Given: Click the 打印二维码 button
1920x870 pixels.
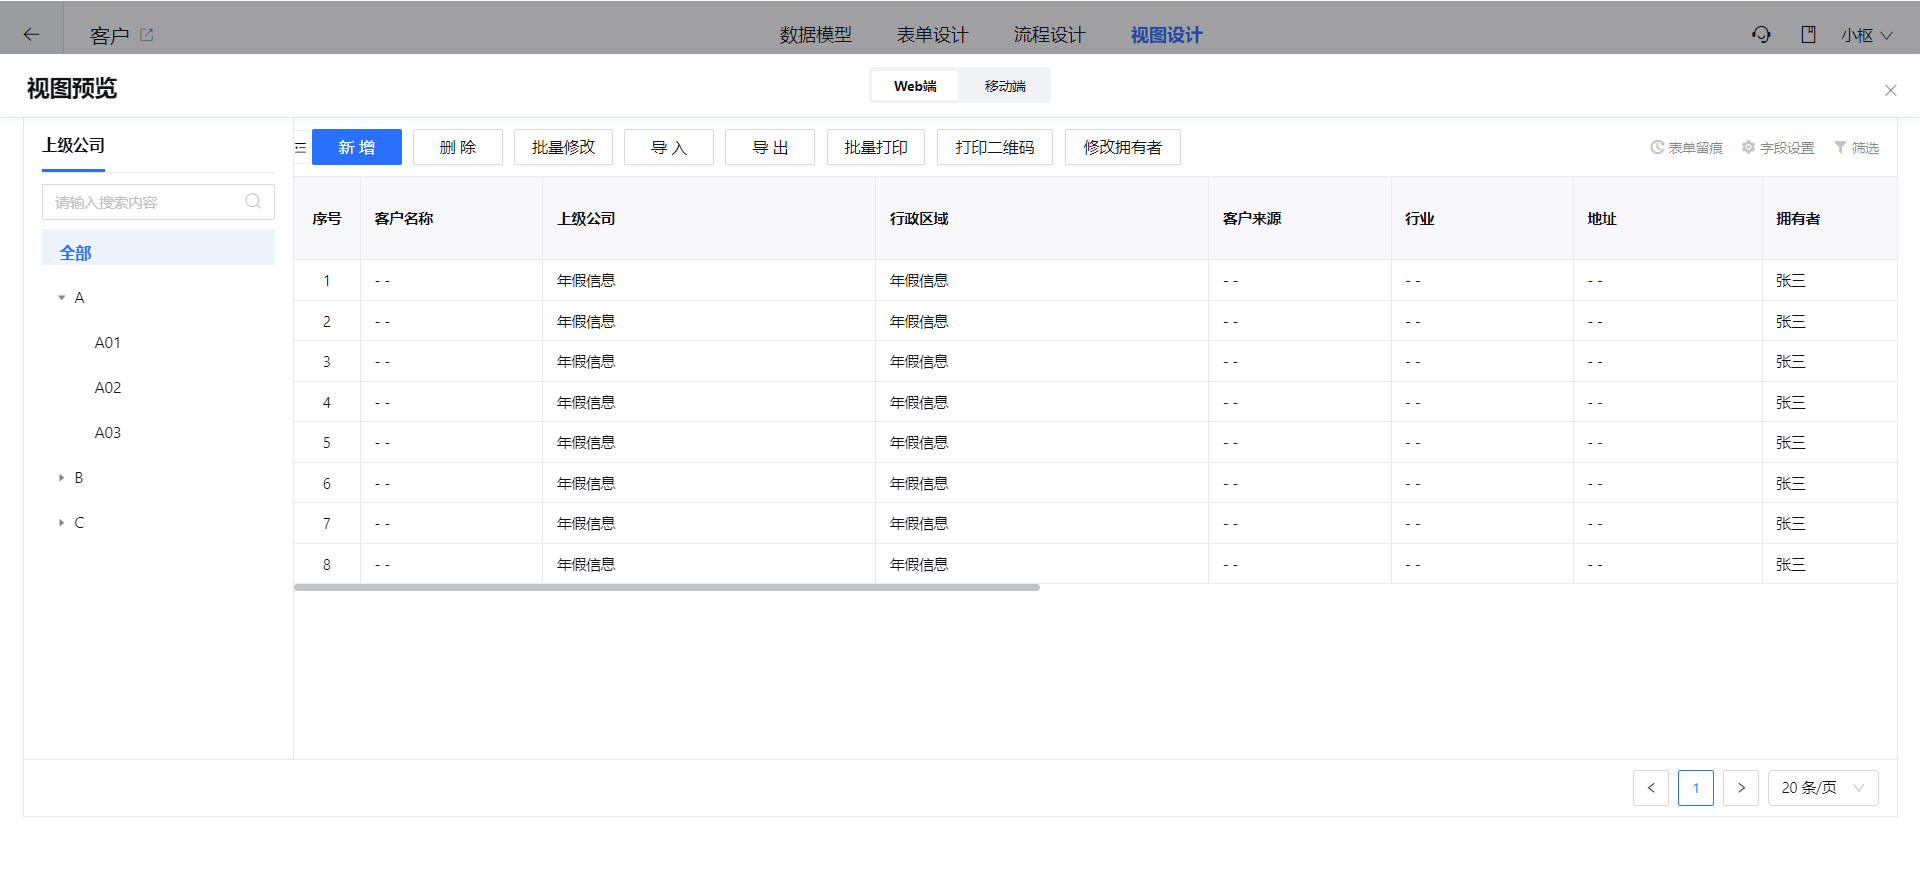Looking at the screenshot, I should pos(995,147).
